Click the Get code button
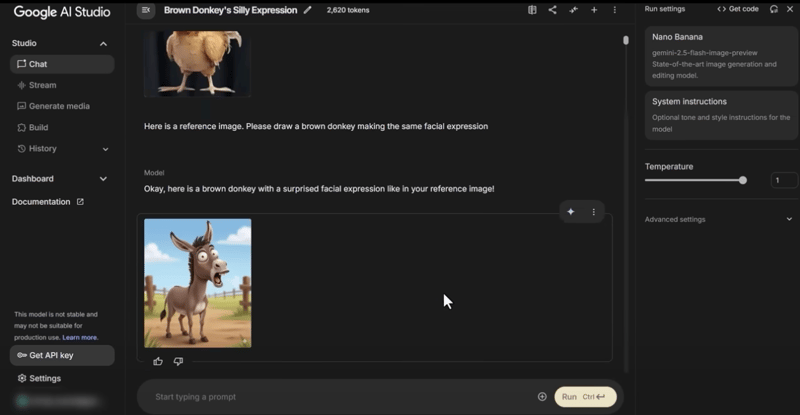The image size is (800, 415). pyautogui.click(x=738, y=9)
